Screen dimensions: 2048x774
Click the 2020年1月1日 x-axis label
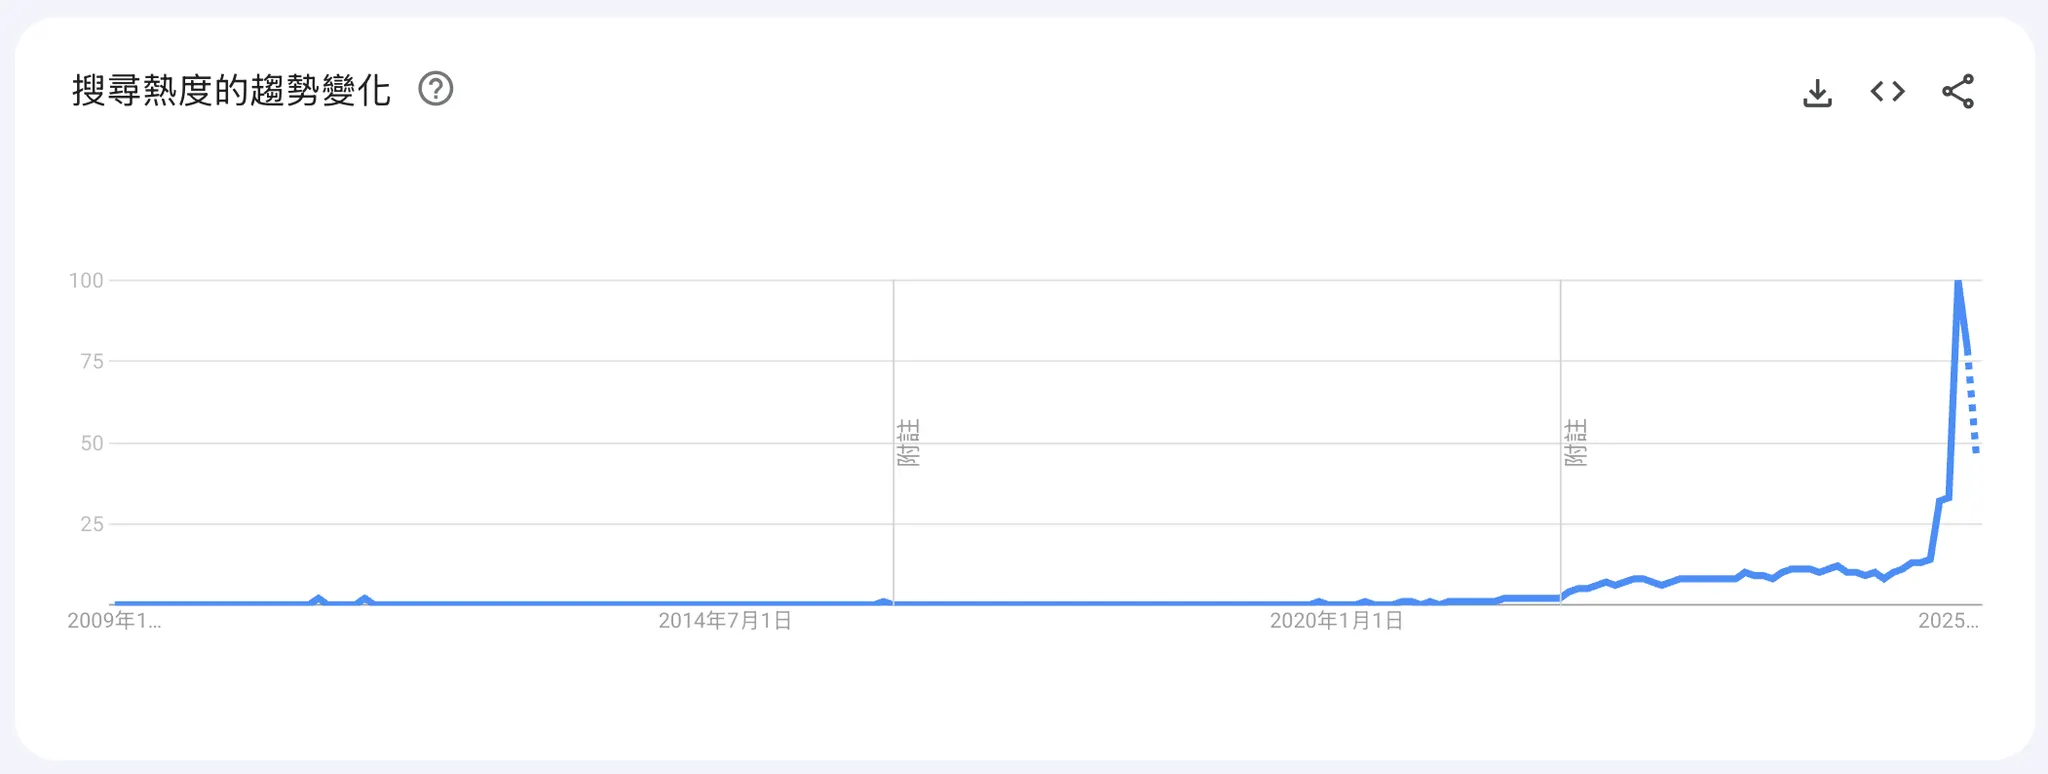coord(1336,621)
